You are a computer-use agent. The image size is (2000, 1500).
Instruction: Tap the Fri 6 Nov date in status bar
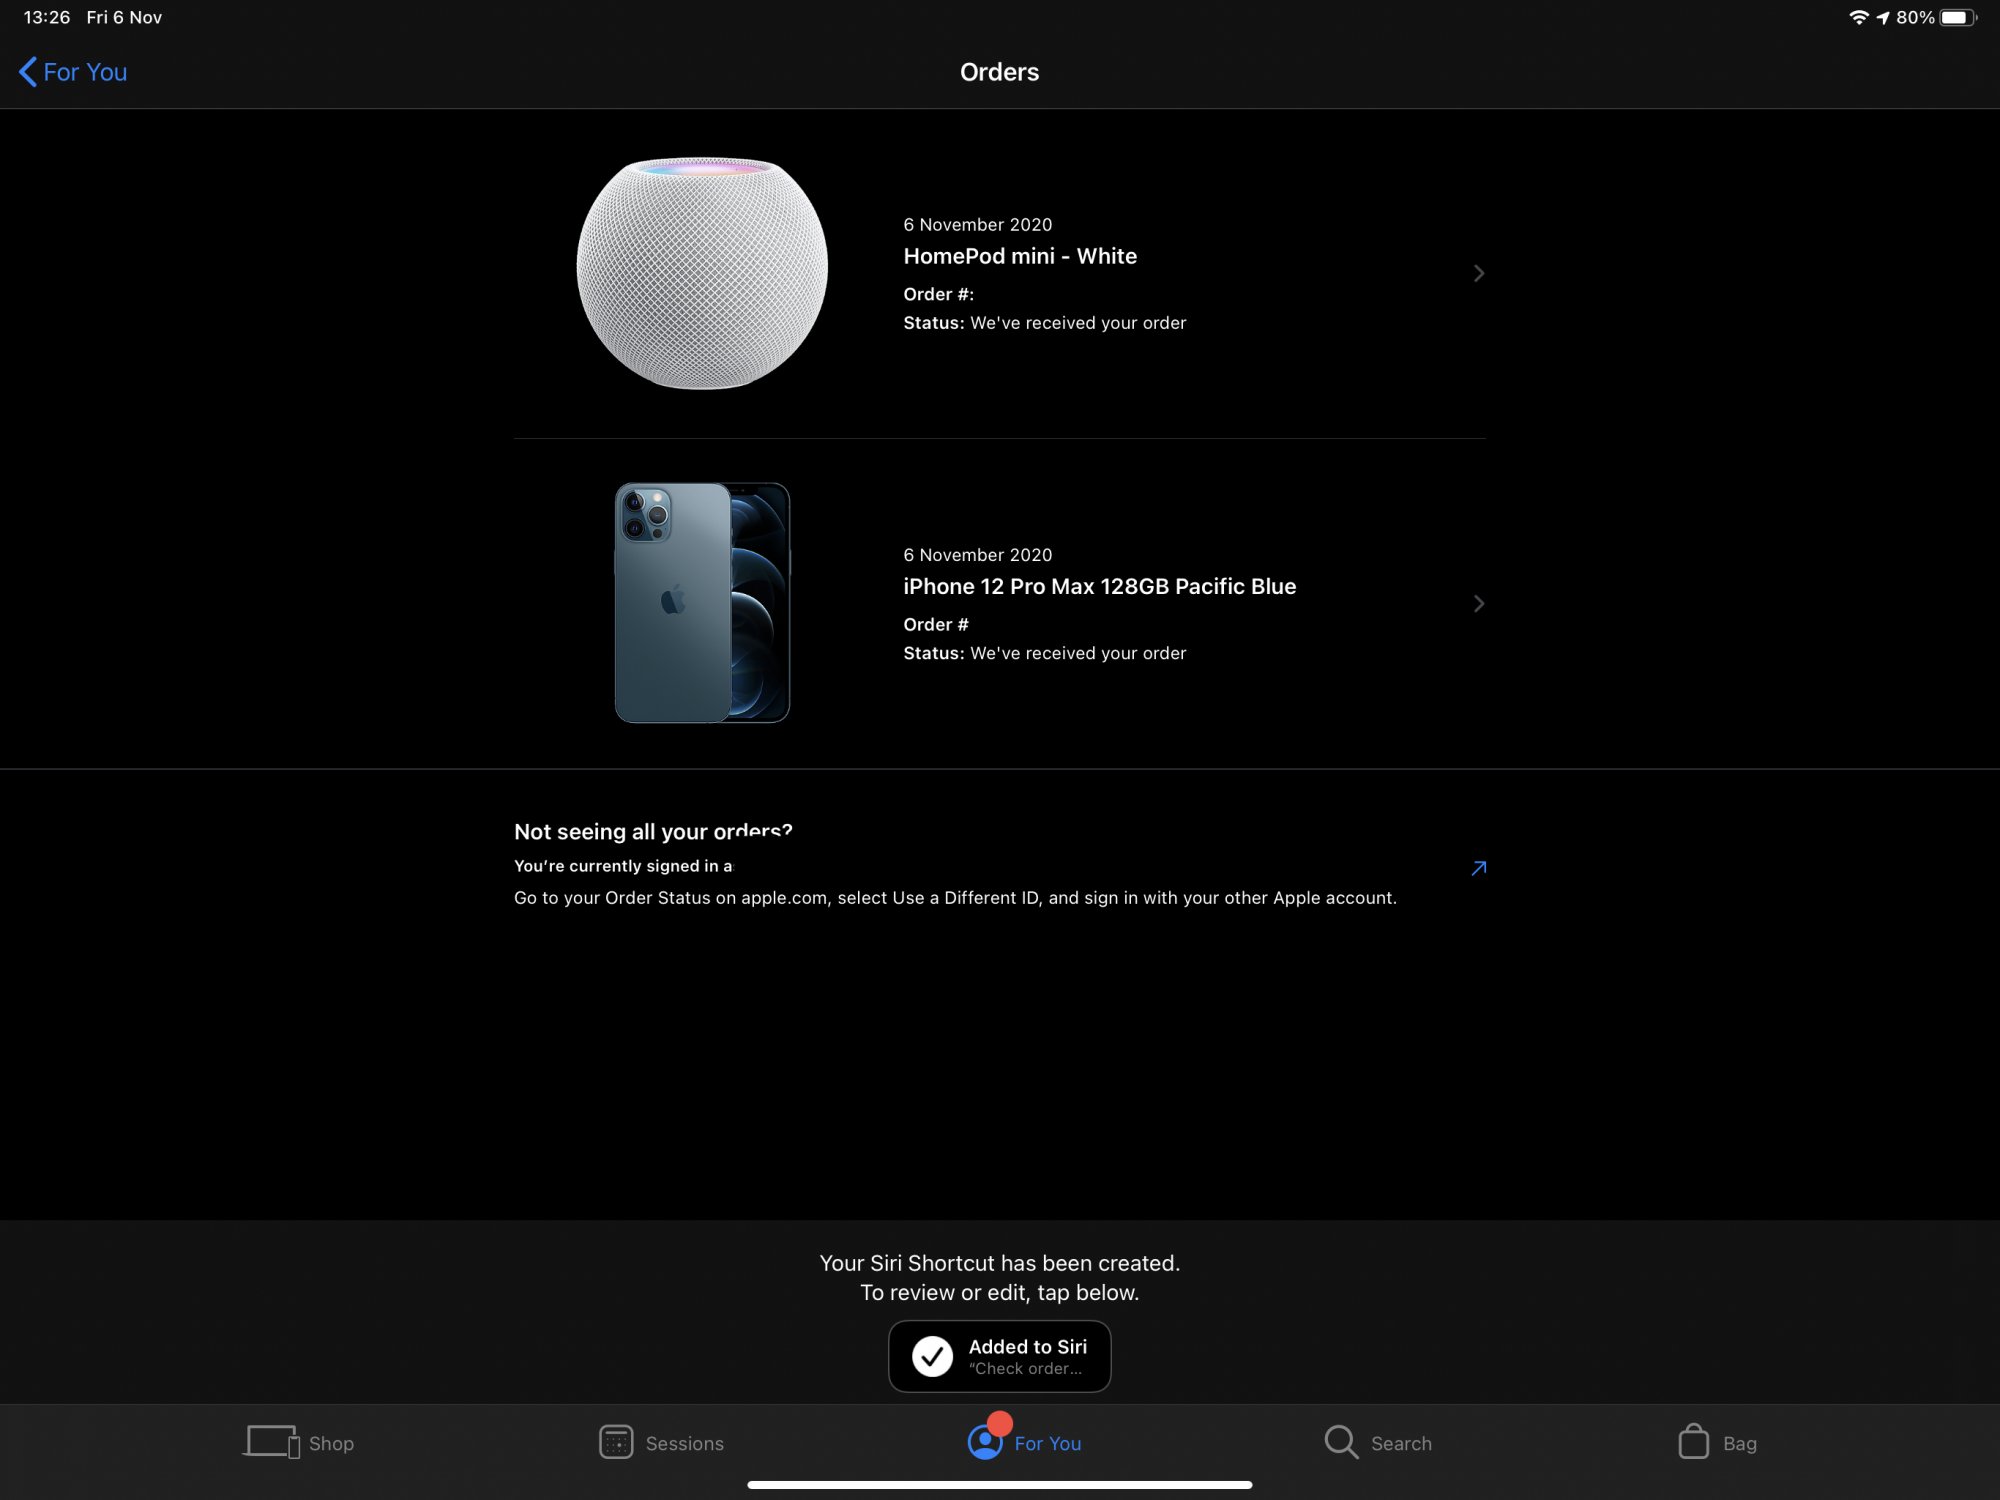pos(124,17)
